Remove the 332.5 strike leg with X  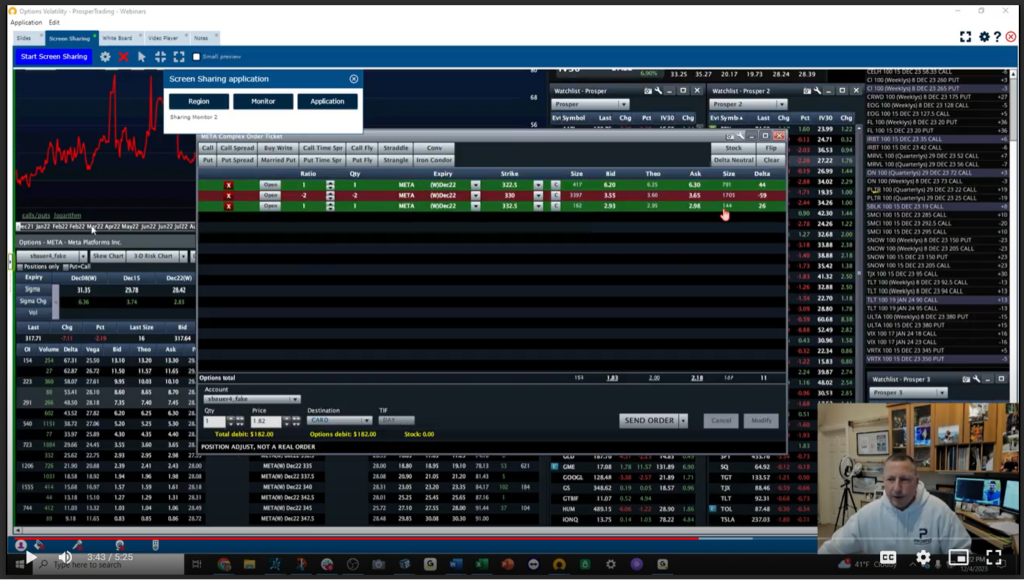(229, 206)
